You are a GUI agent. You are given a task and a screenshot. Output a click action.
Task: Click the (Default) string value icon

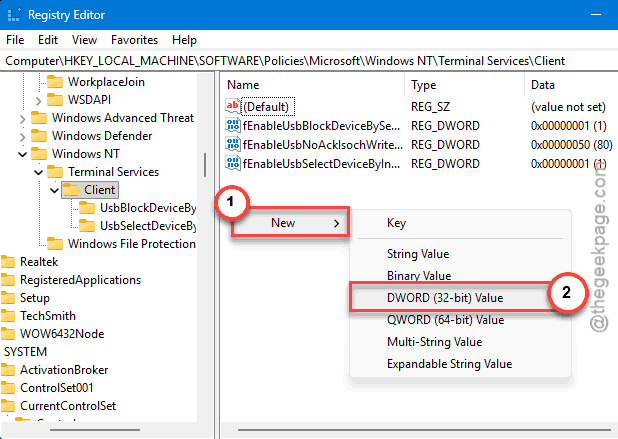pyautogui.click(x=233, y=106)
